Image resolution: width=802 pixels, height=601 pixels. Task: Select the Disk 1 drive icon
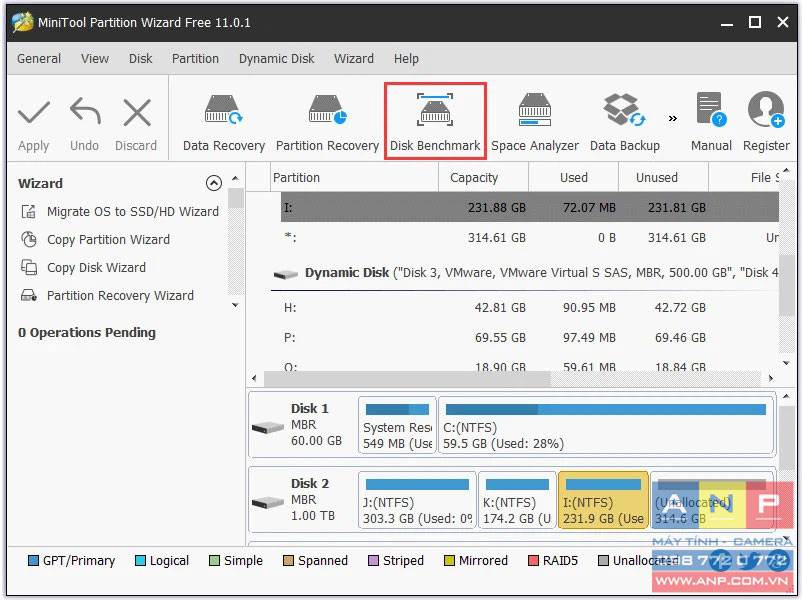pos(268,427)
